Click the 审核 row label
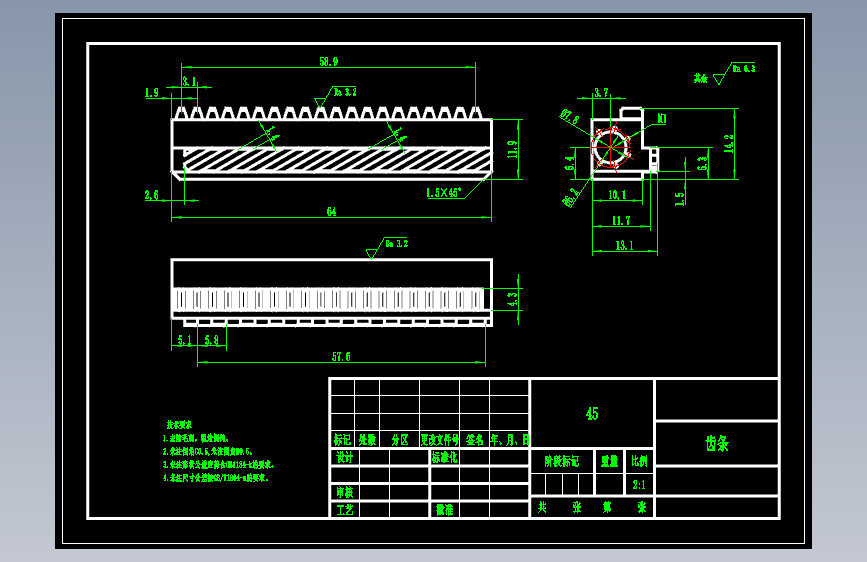 344,492
